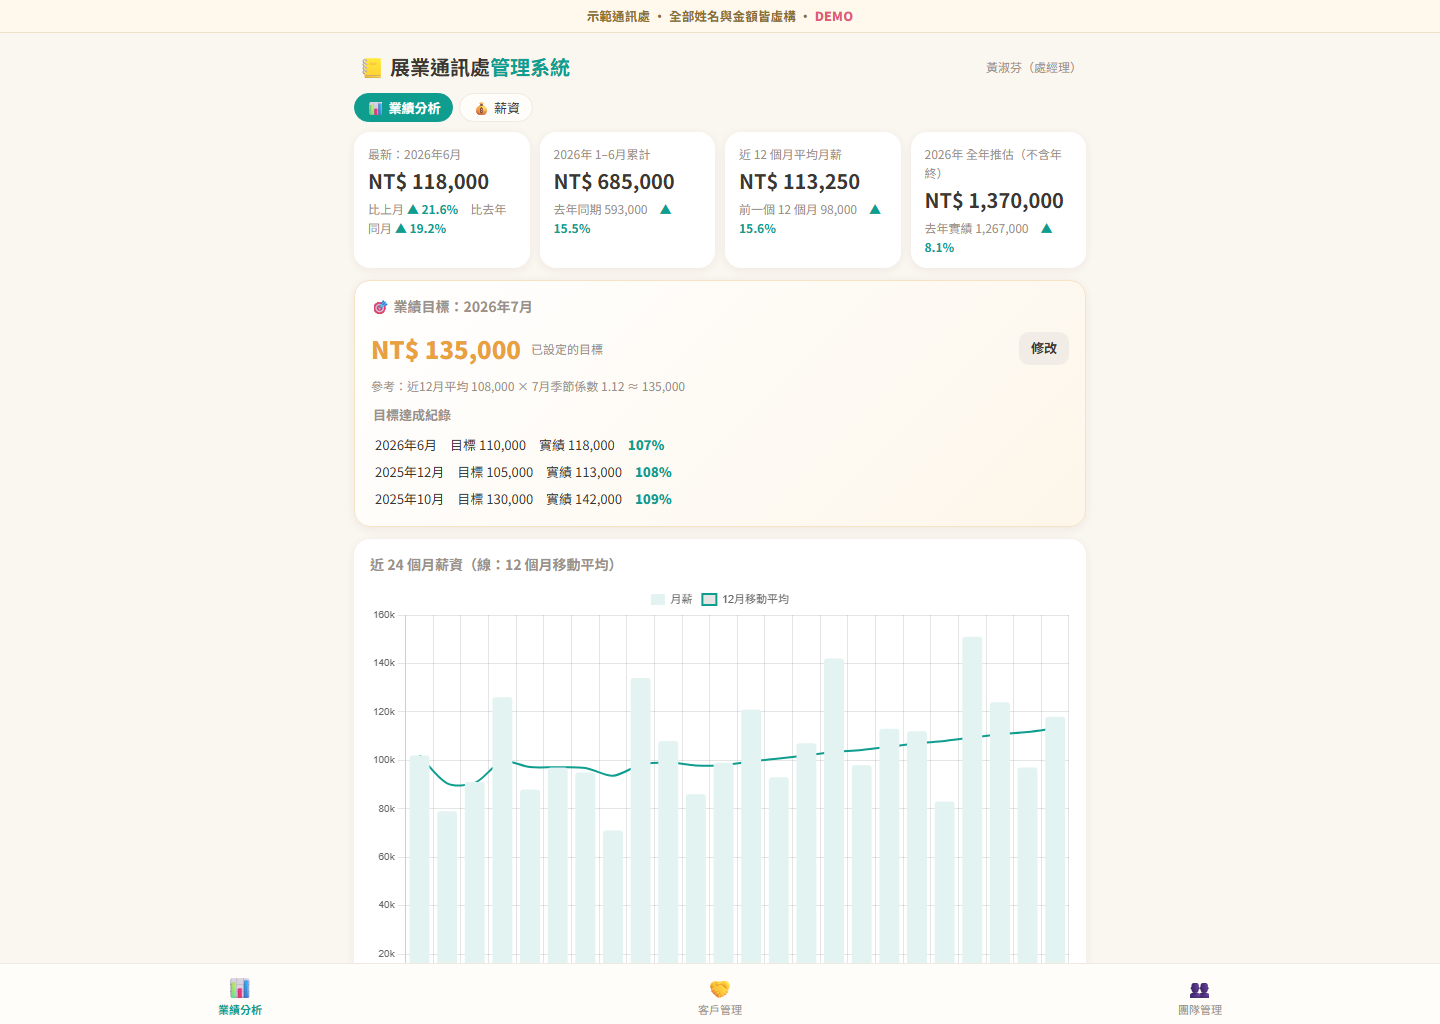
Task: Click the target icon beside 業績目標
Action: 380,307
